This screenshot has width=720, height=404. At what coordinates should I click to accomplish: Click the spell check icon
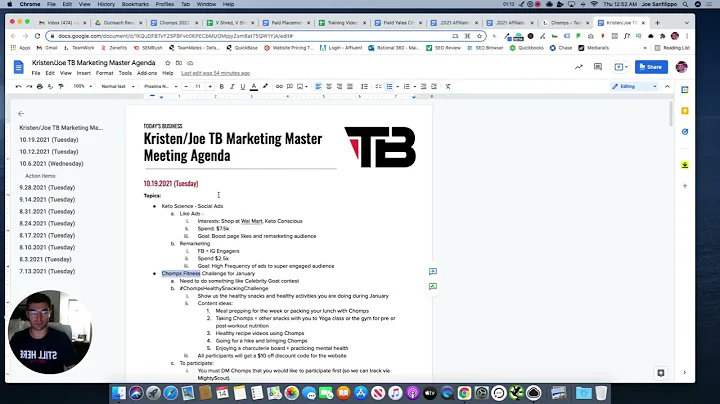coord(50,86)
